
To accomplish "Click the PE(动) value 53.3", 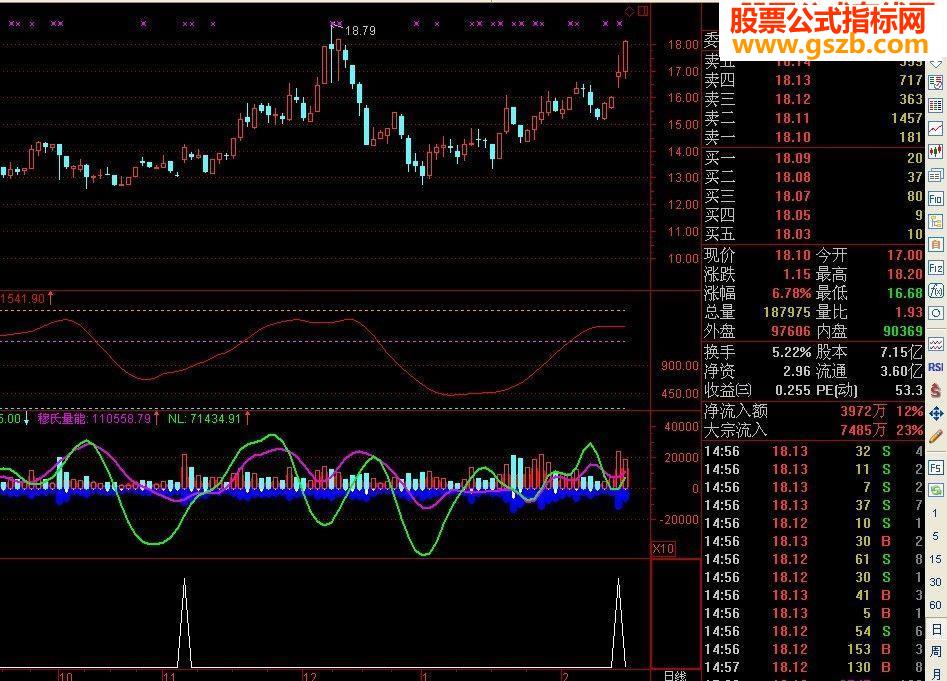I will coord(910,390).
